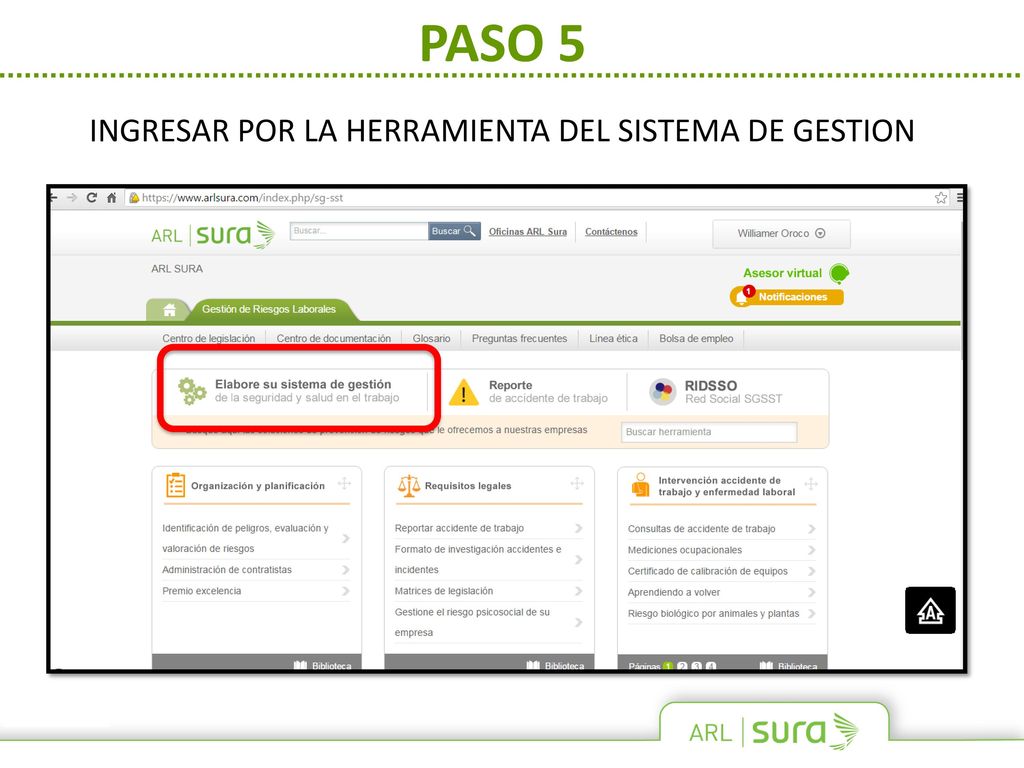Open the browser hamburger menu

click(959, 197)
